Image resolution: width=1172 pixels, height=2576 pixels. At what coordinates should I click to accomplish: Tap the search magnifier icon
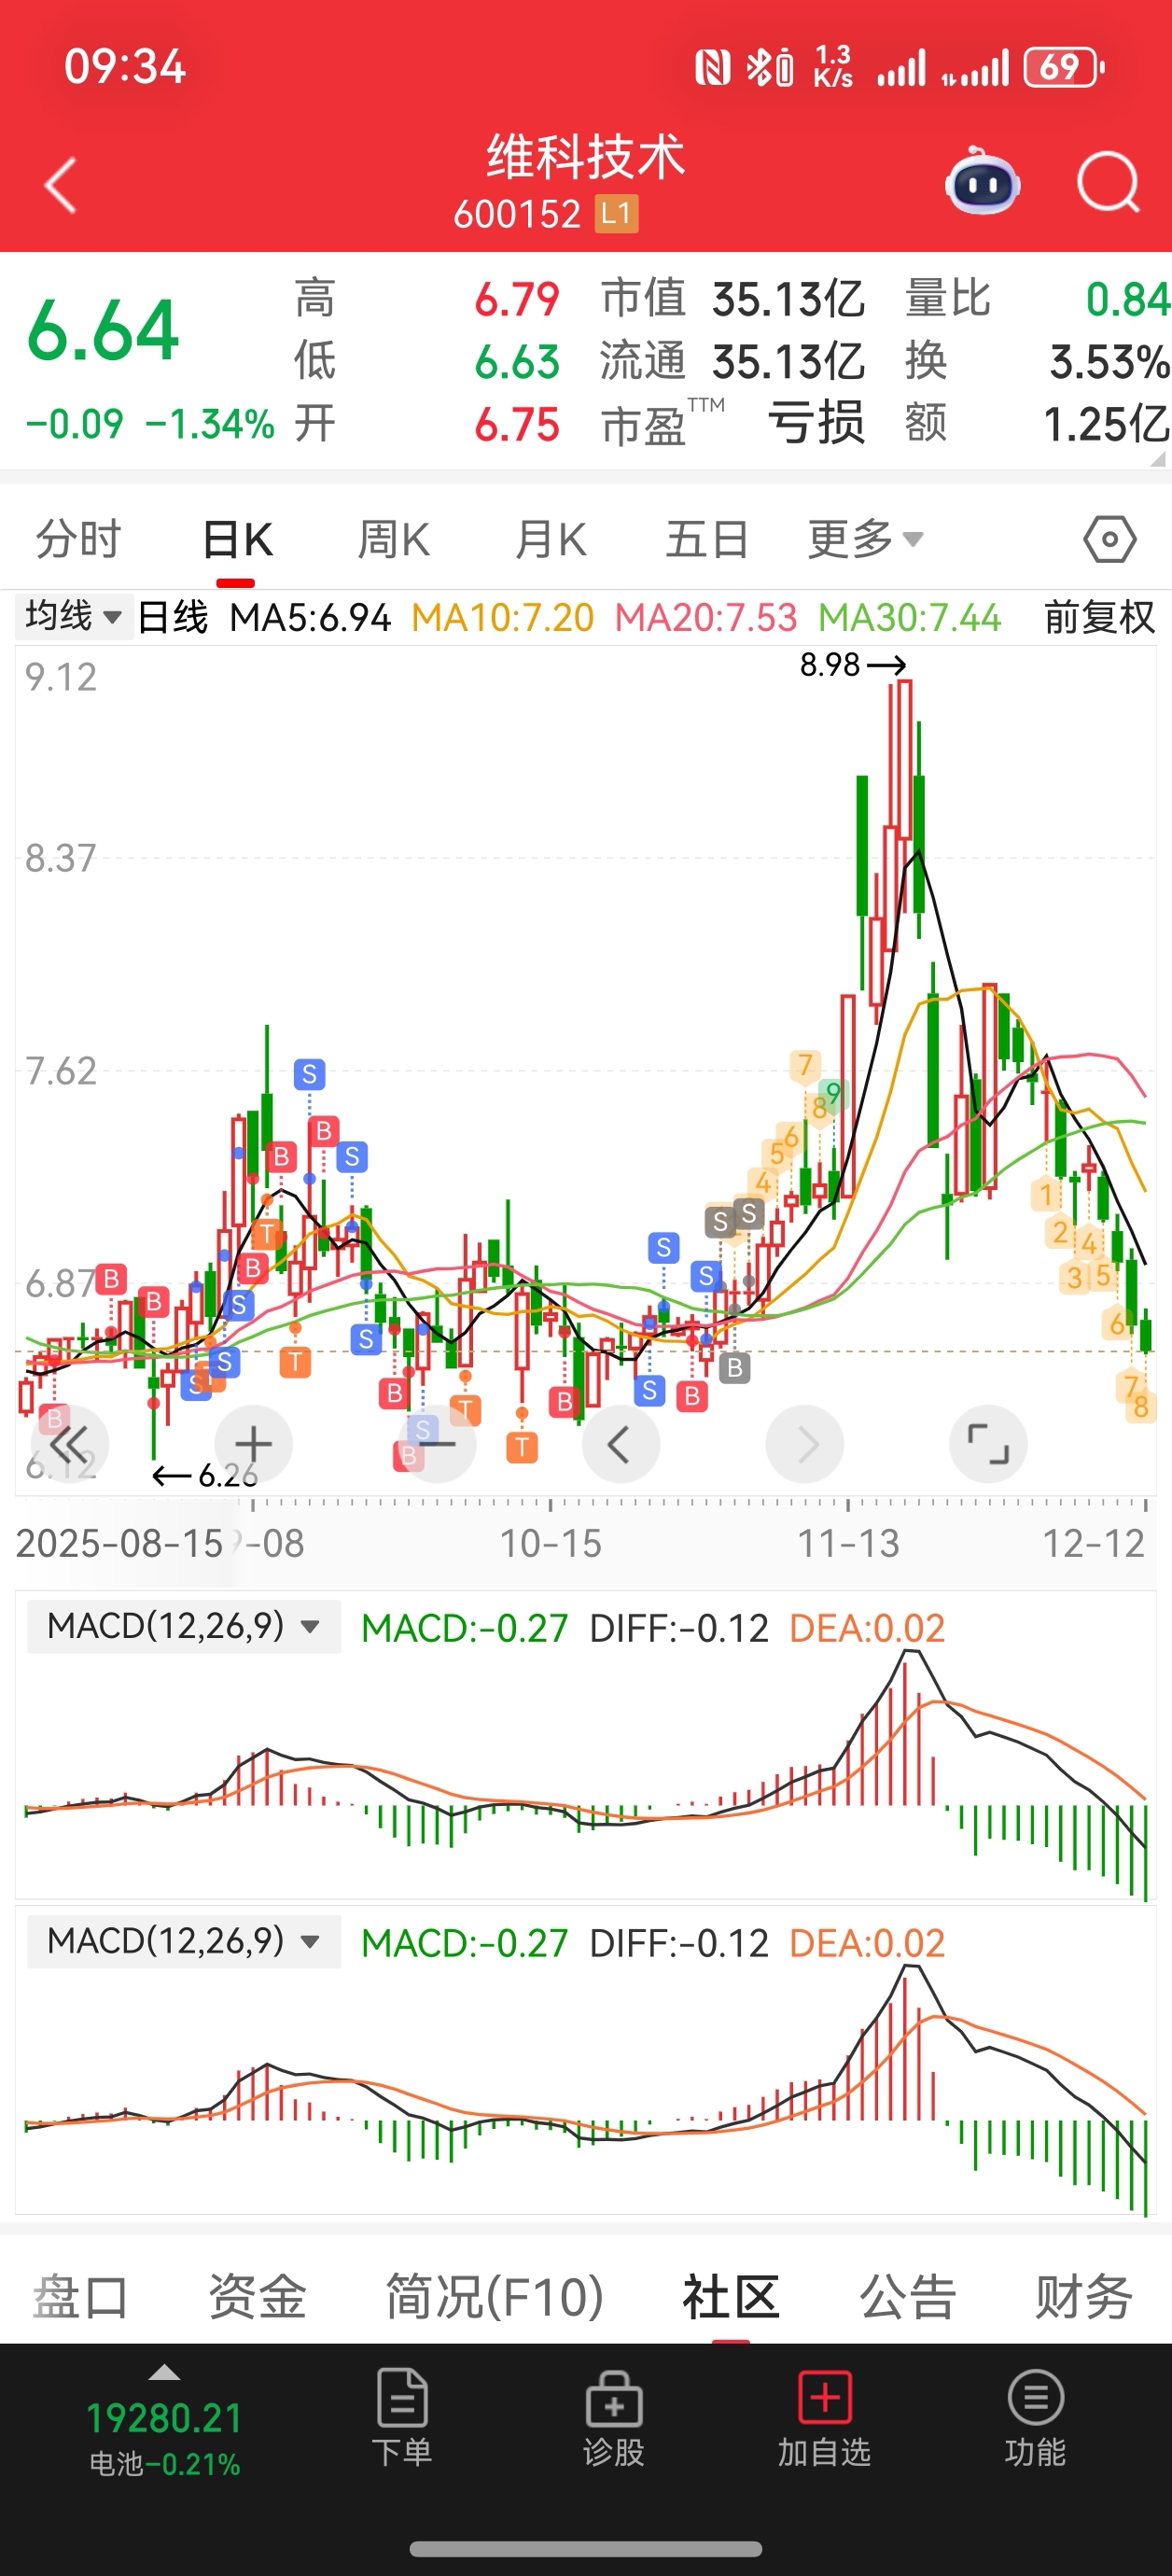pyautogui.click(x=1108, y=183)
